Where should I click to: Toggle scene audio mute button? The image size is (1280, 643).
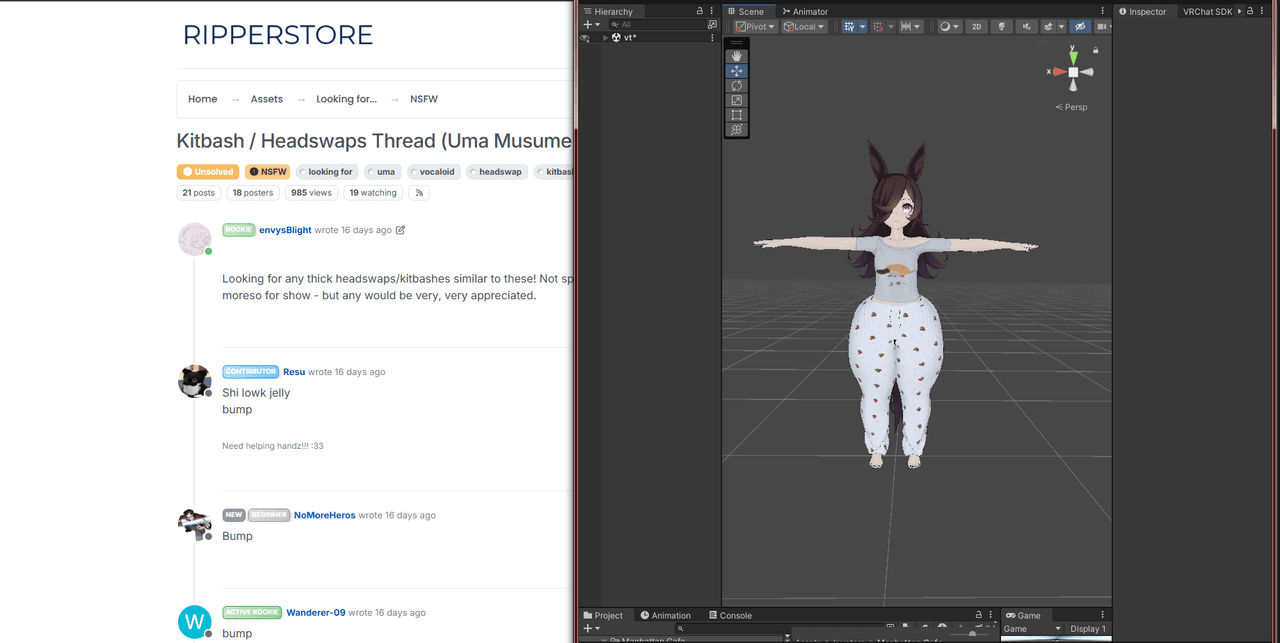[x=1026, y=27]
